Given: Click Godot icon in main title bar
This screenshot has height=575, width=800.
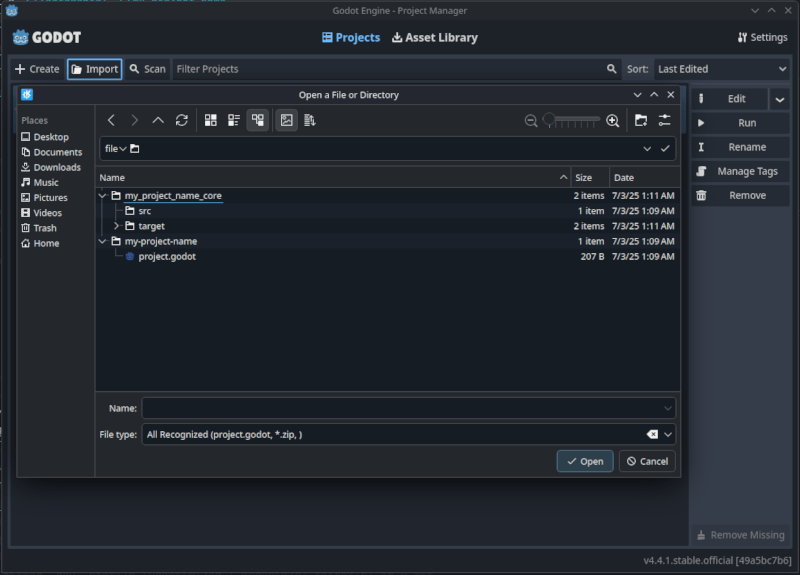Looking at the screenshot, I should pyautogui.click(x=12, y=10).
